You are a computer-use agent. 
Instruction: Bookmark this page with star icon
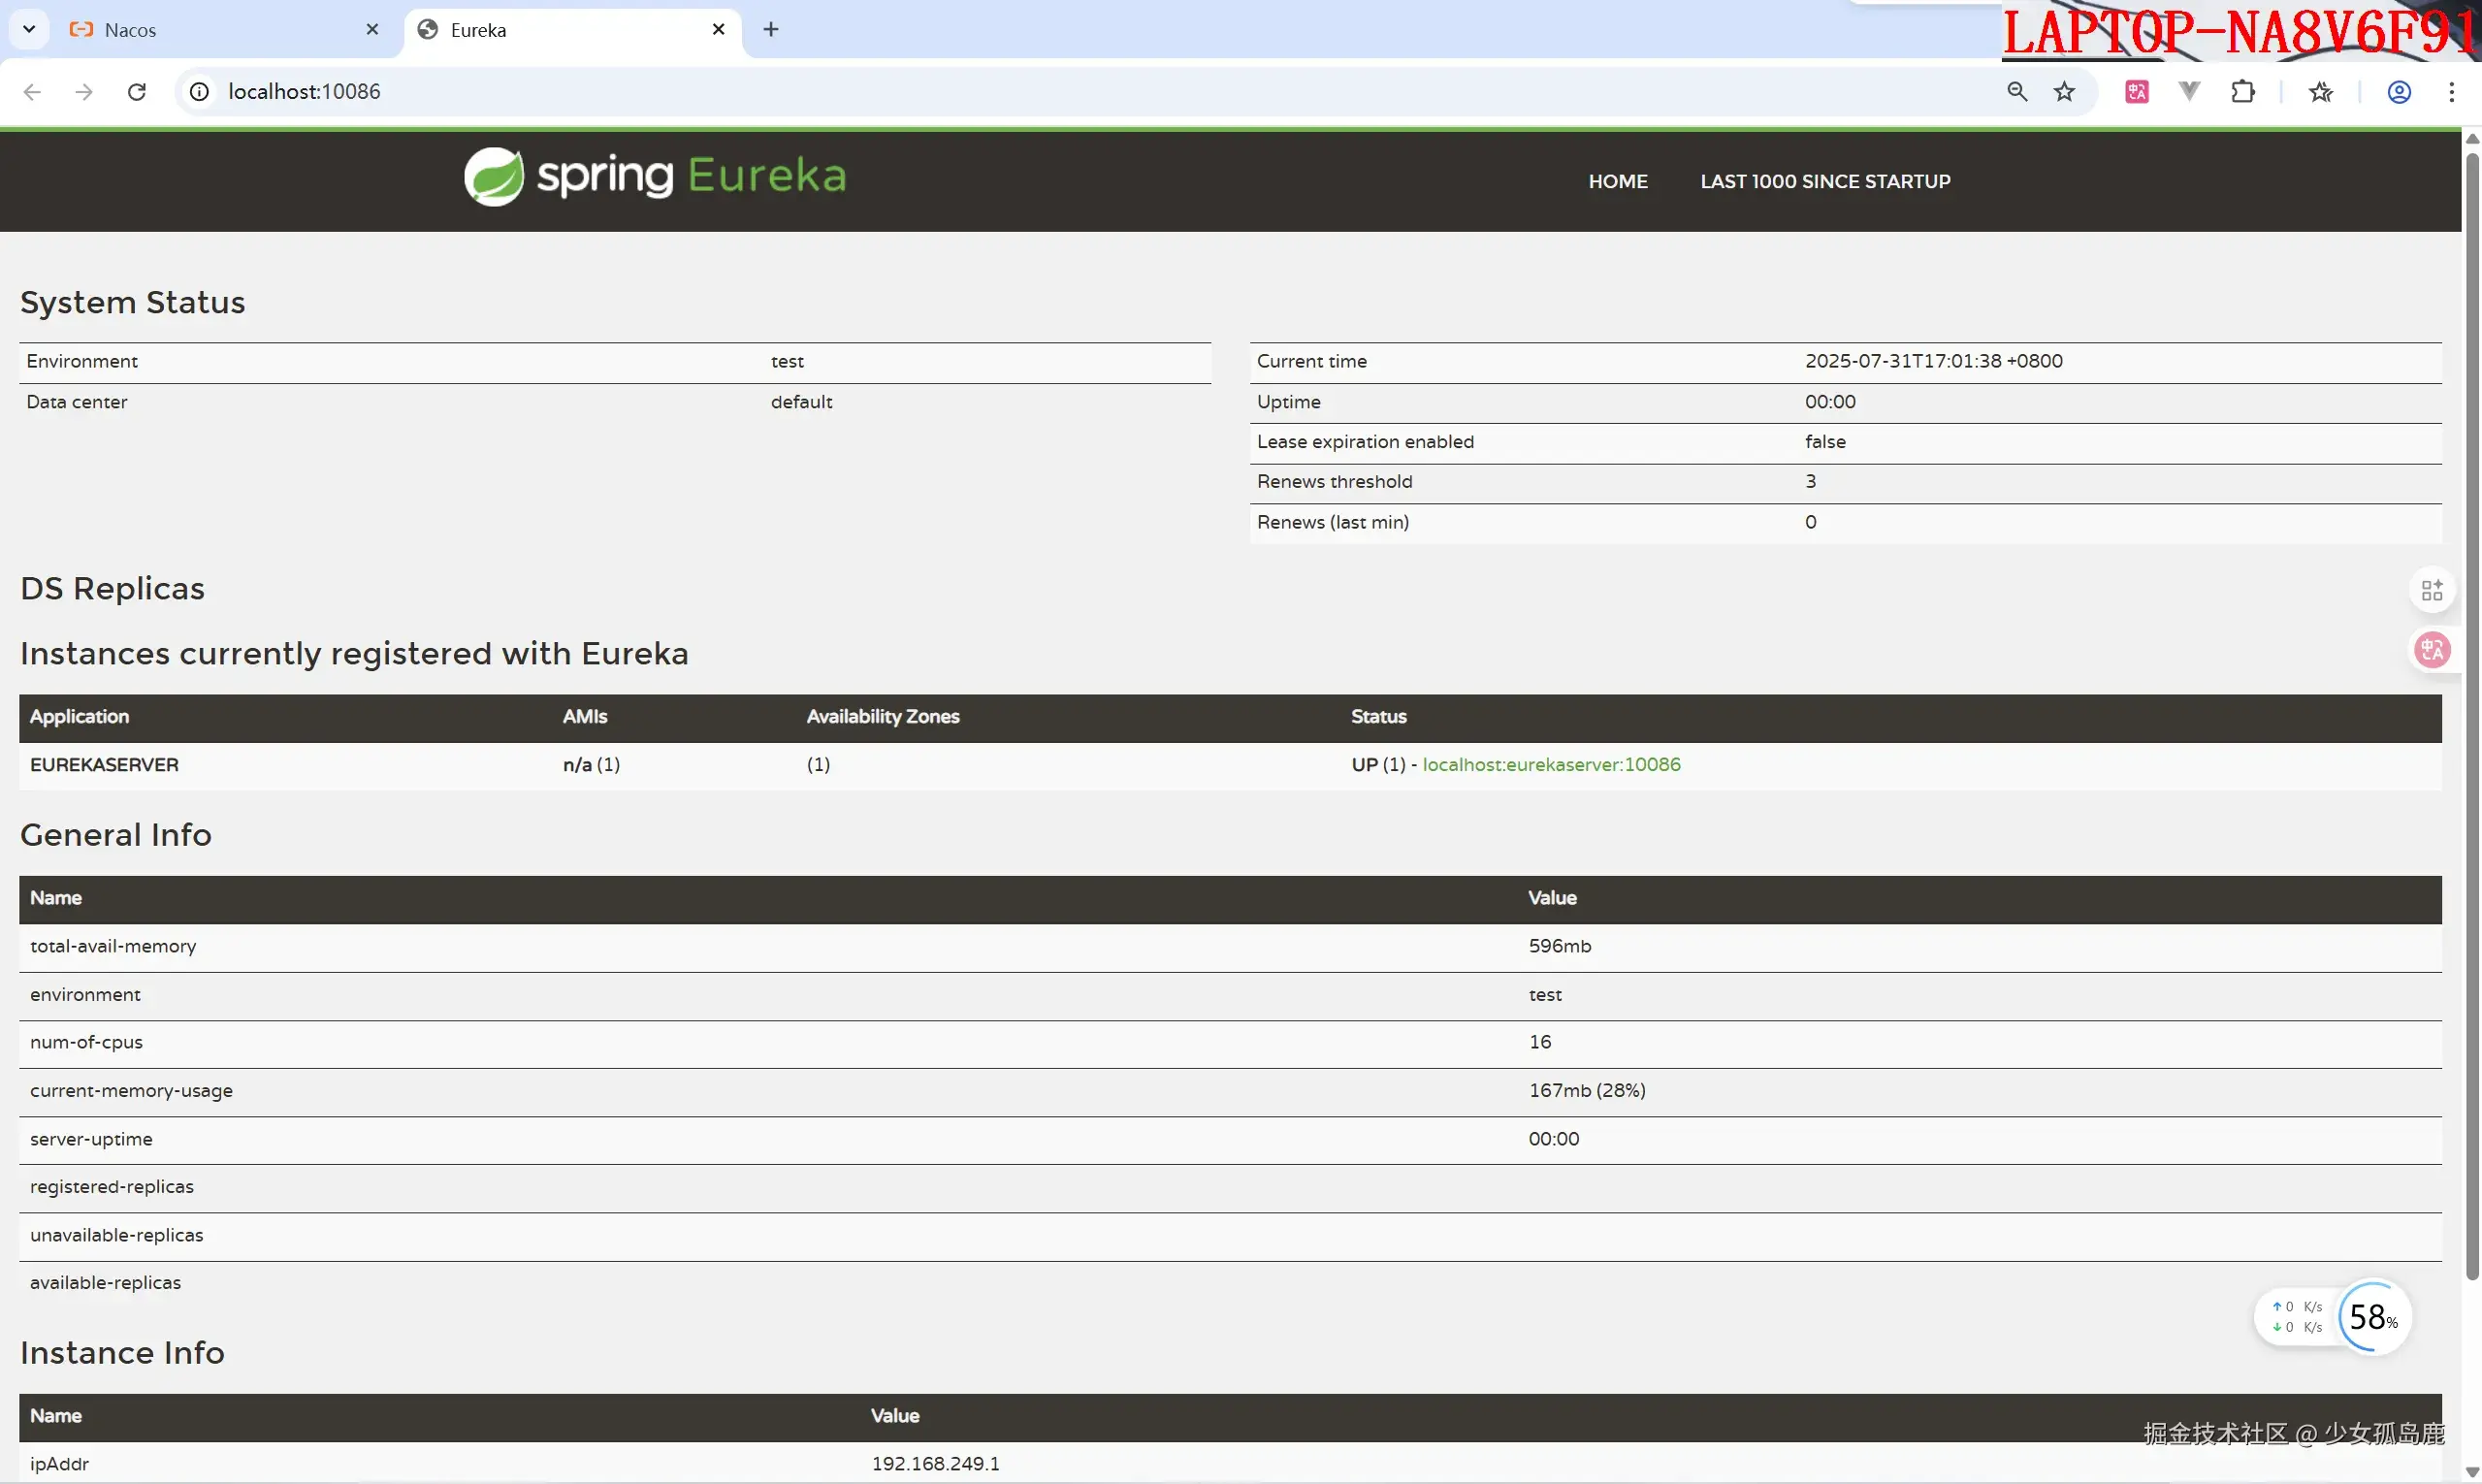point(2064,92)
